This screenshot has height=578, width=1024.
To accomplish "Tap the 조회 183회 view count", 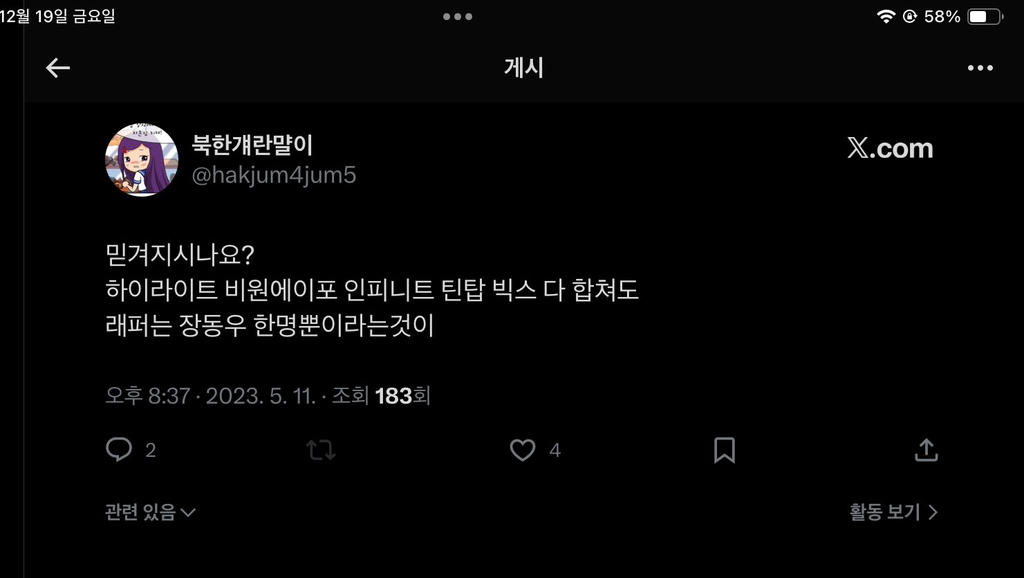I will pyautogui.click(x=381, y=395).
